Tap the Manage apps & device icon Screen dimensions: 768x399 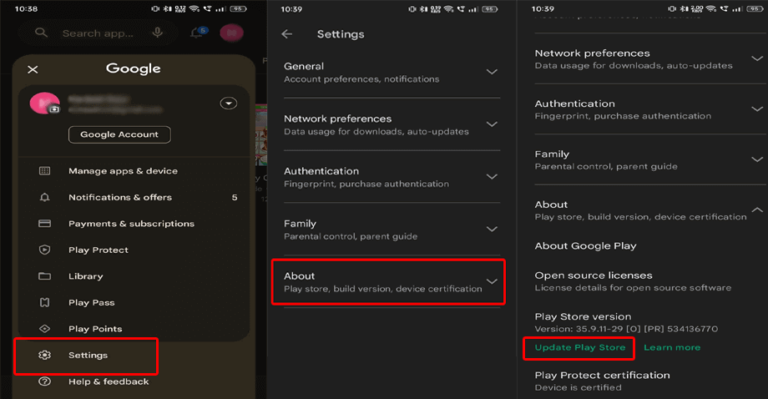coord(45,171)
